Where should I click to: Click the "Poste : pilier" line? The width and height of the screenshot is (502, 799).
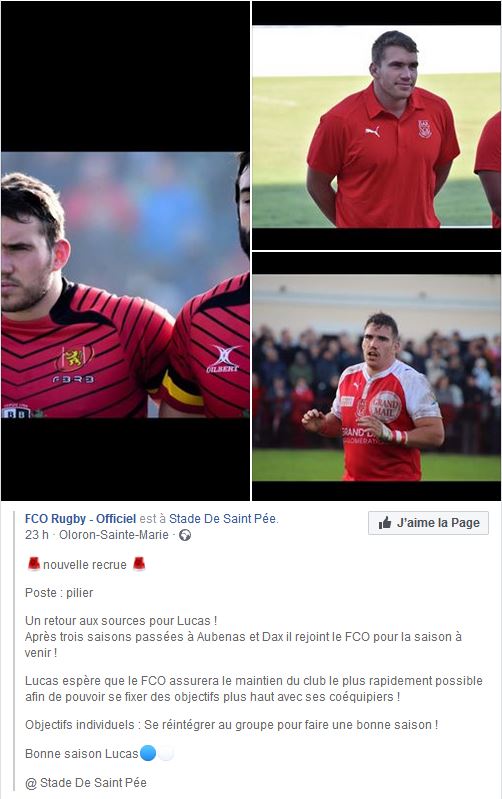pyautogui.click(x=59, y=593)
